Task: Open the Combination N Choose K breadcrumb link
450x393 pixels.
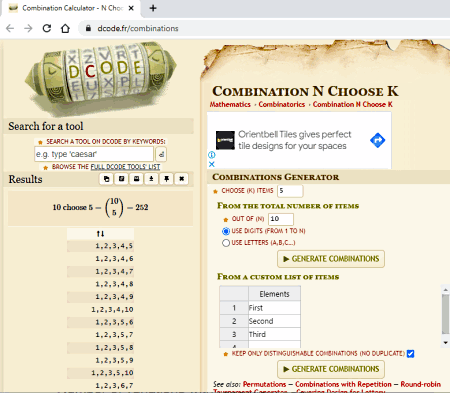Action: coord(353,104)
